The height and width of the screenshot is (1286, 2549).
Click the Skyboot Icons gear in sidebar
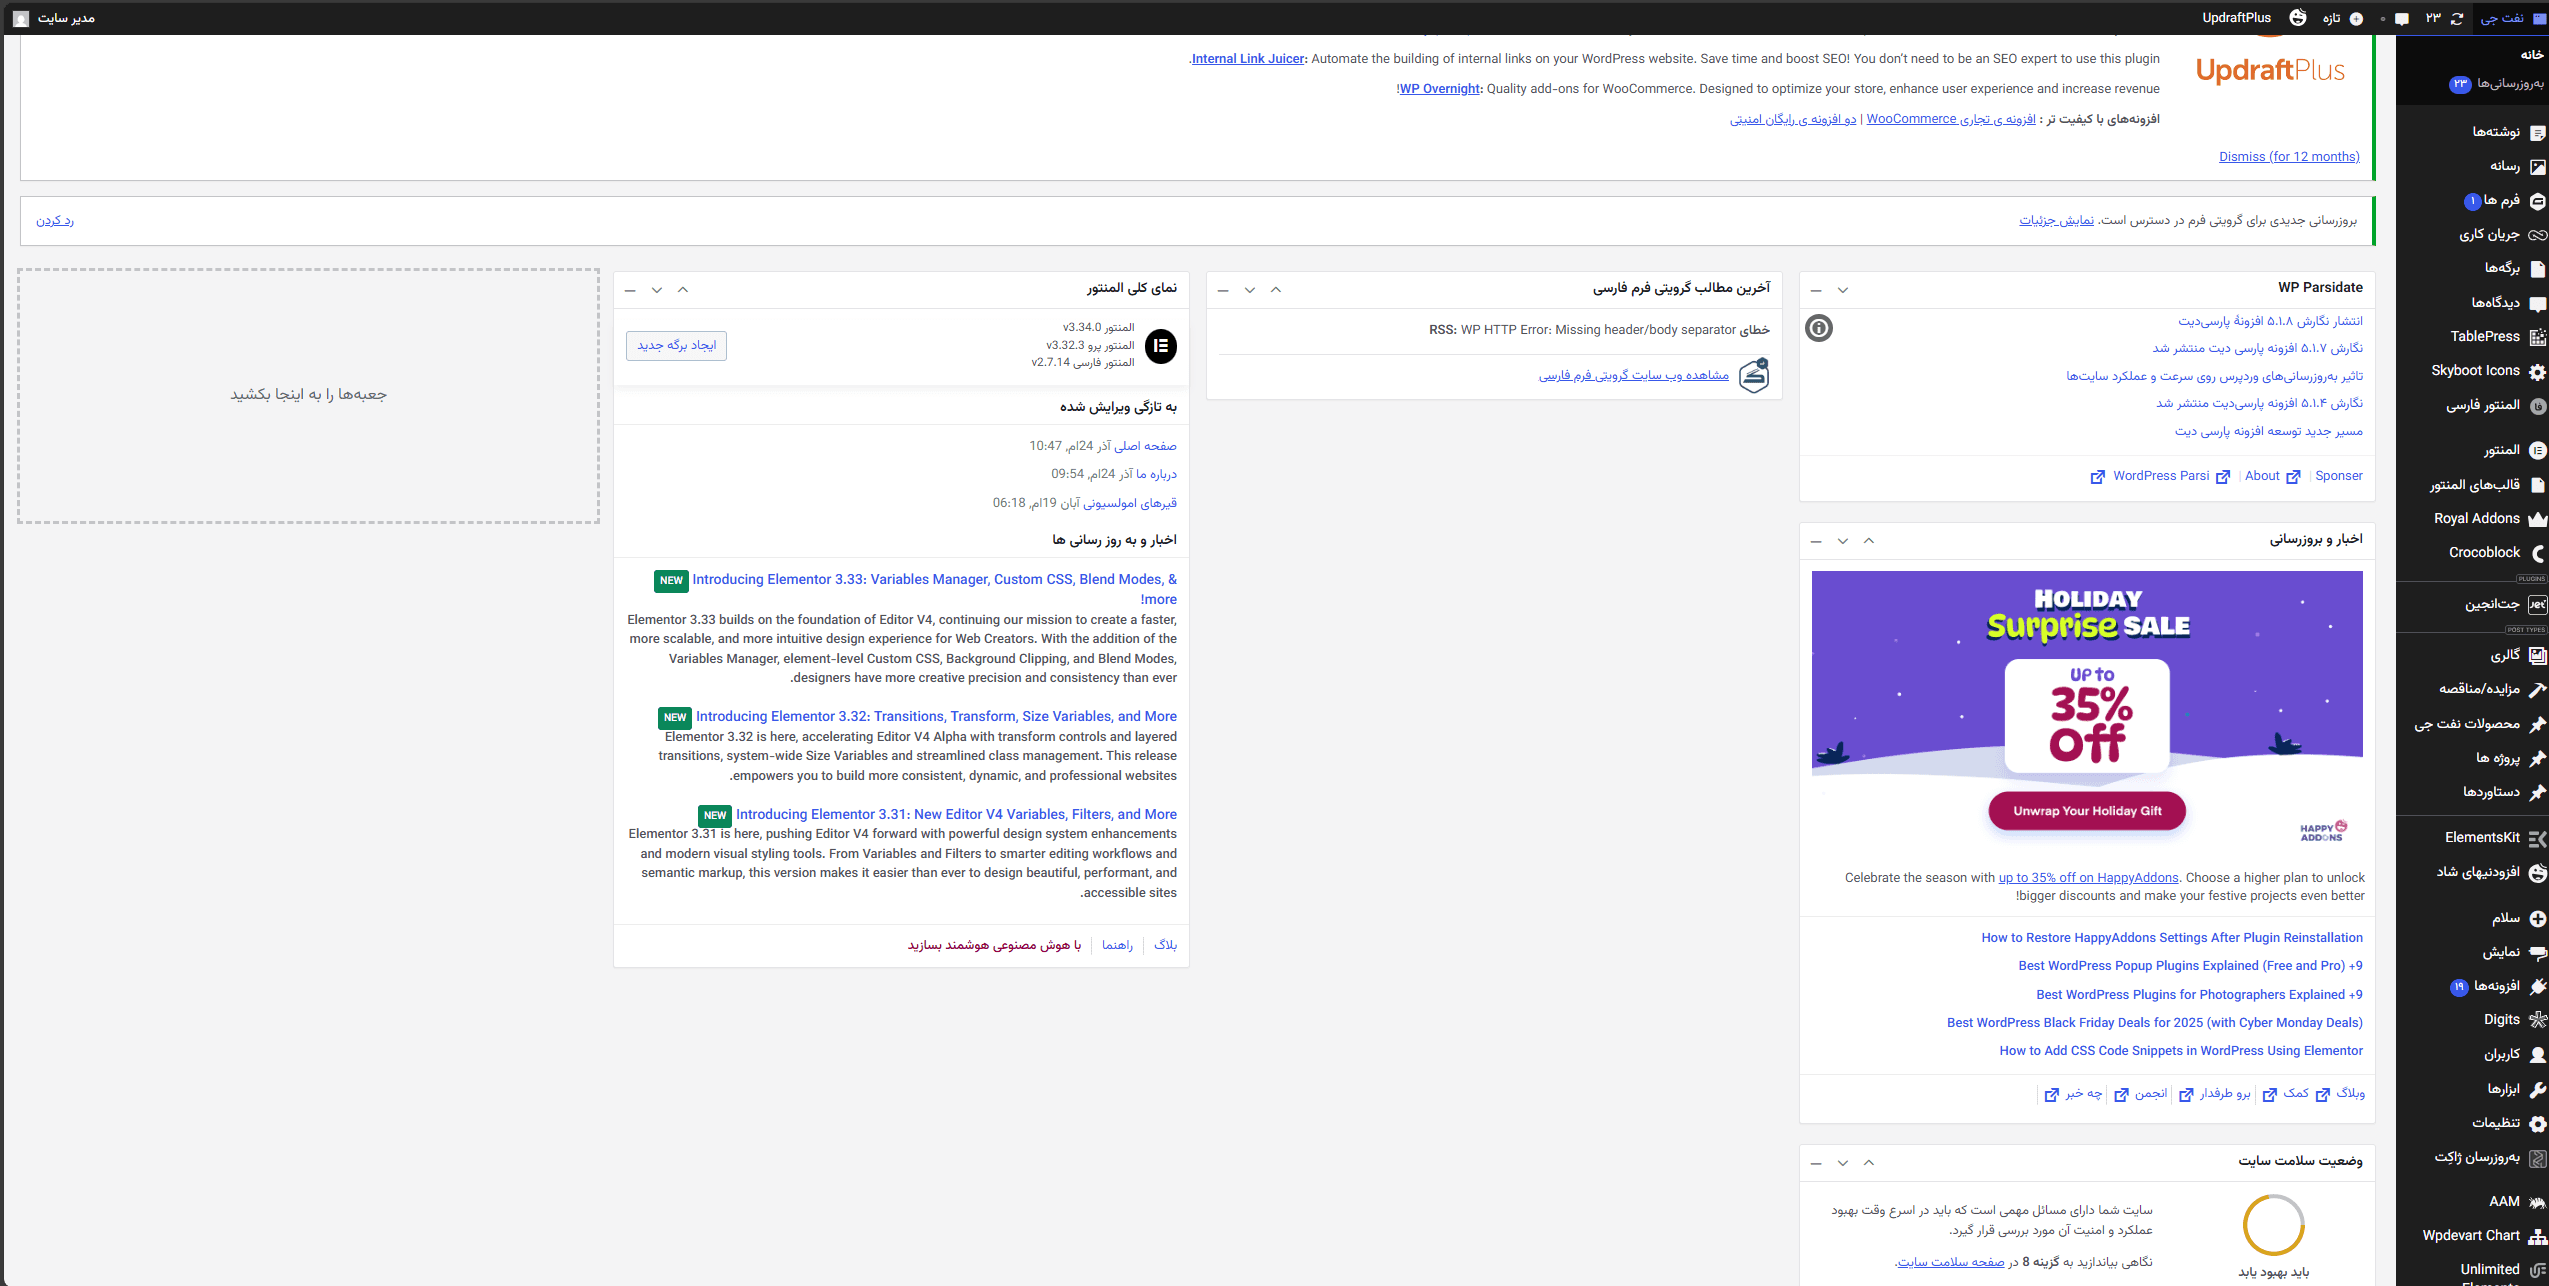click(x=2537, y=371)
